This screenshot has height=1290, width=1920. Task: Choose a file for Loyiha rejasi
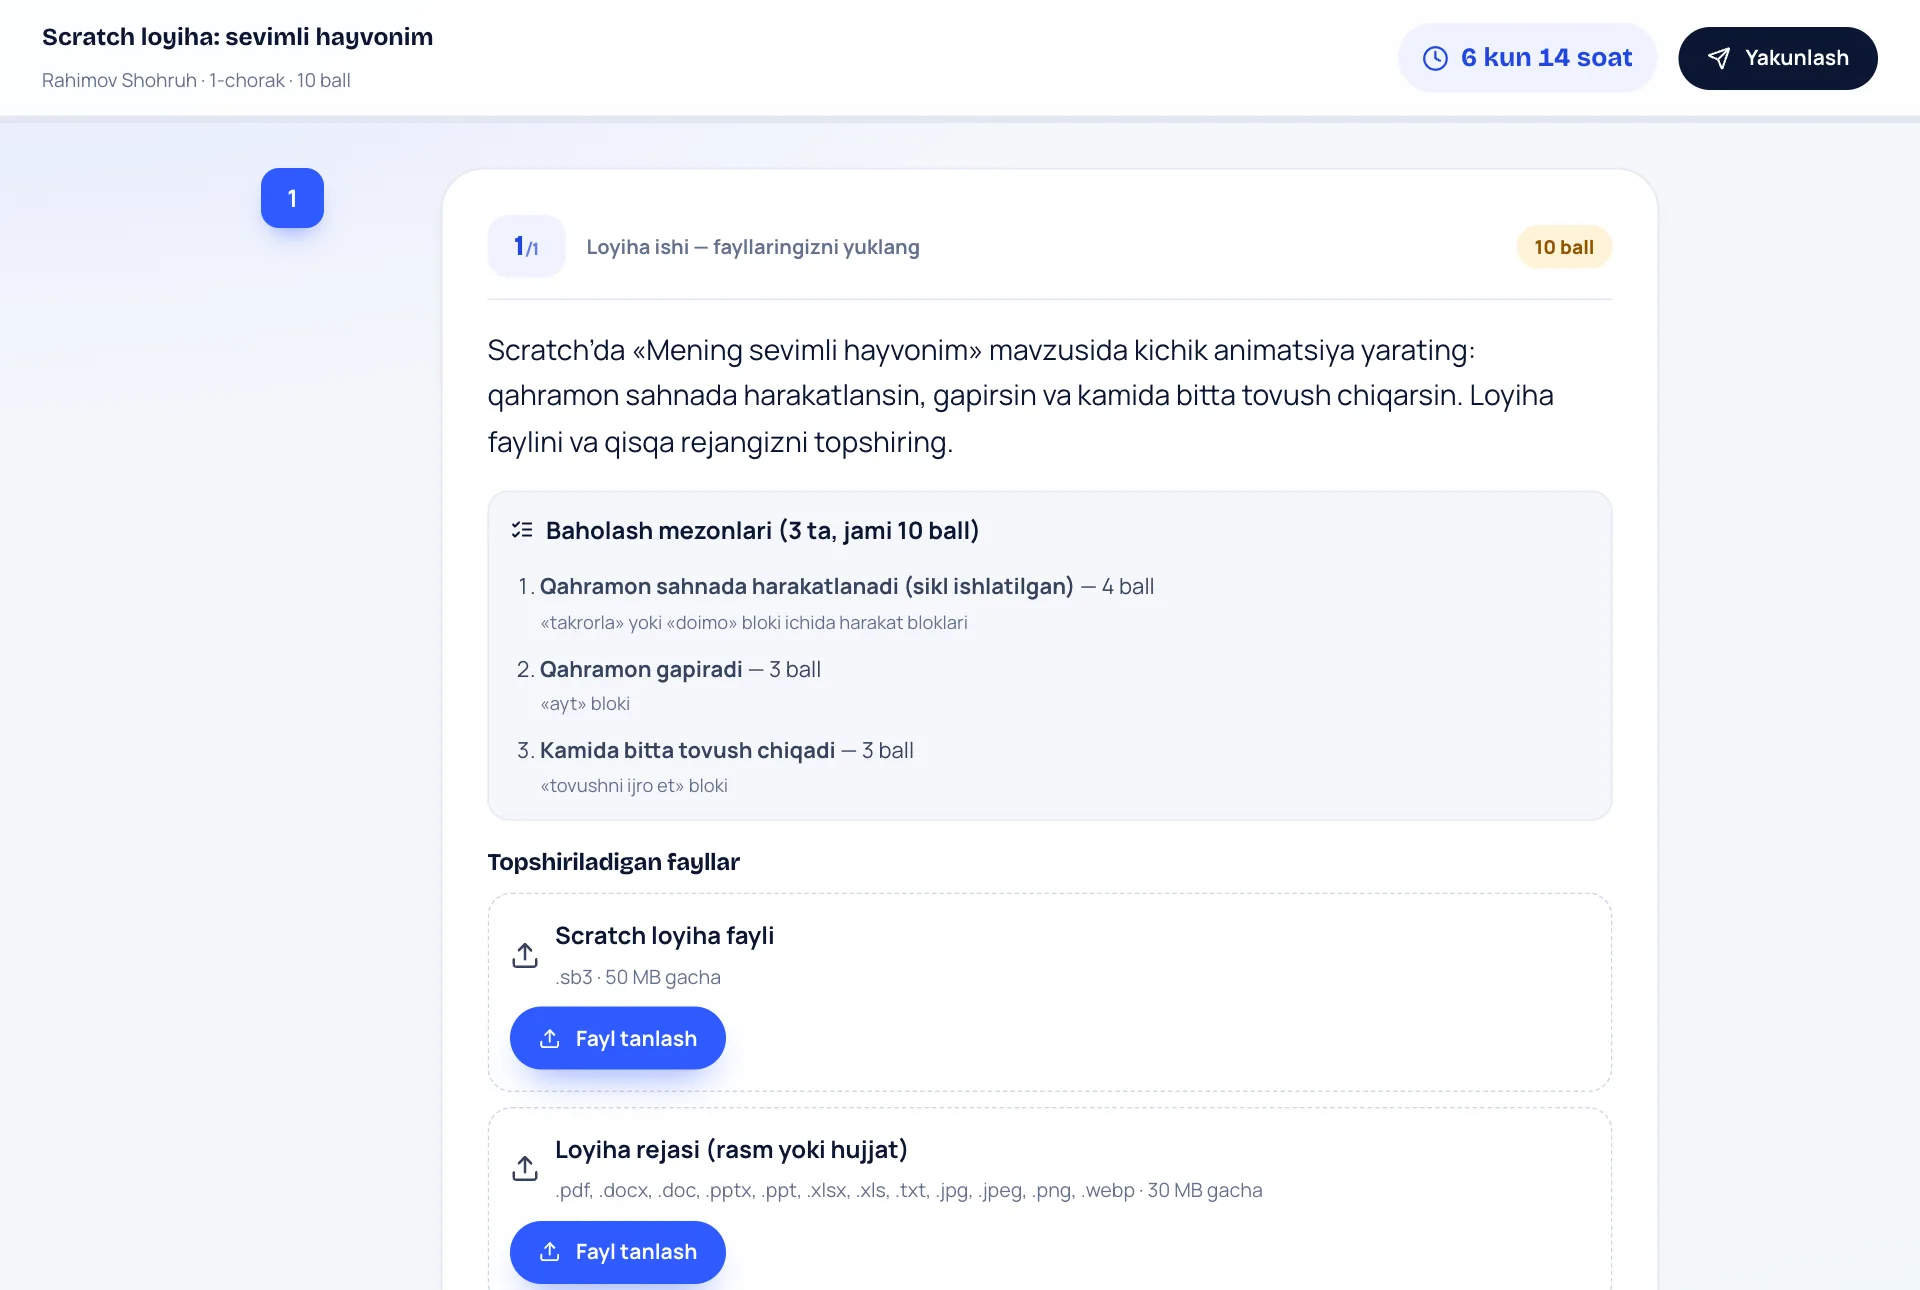click(618, 1252)
